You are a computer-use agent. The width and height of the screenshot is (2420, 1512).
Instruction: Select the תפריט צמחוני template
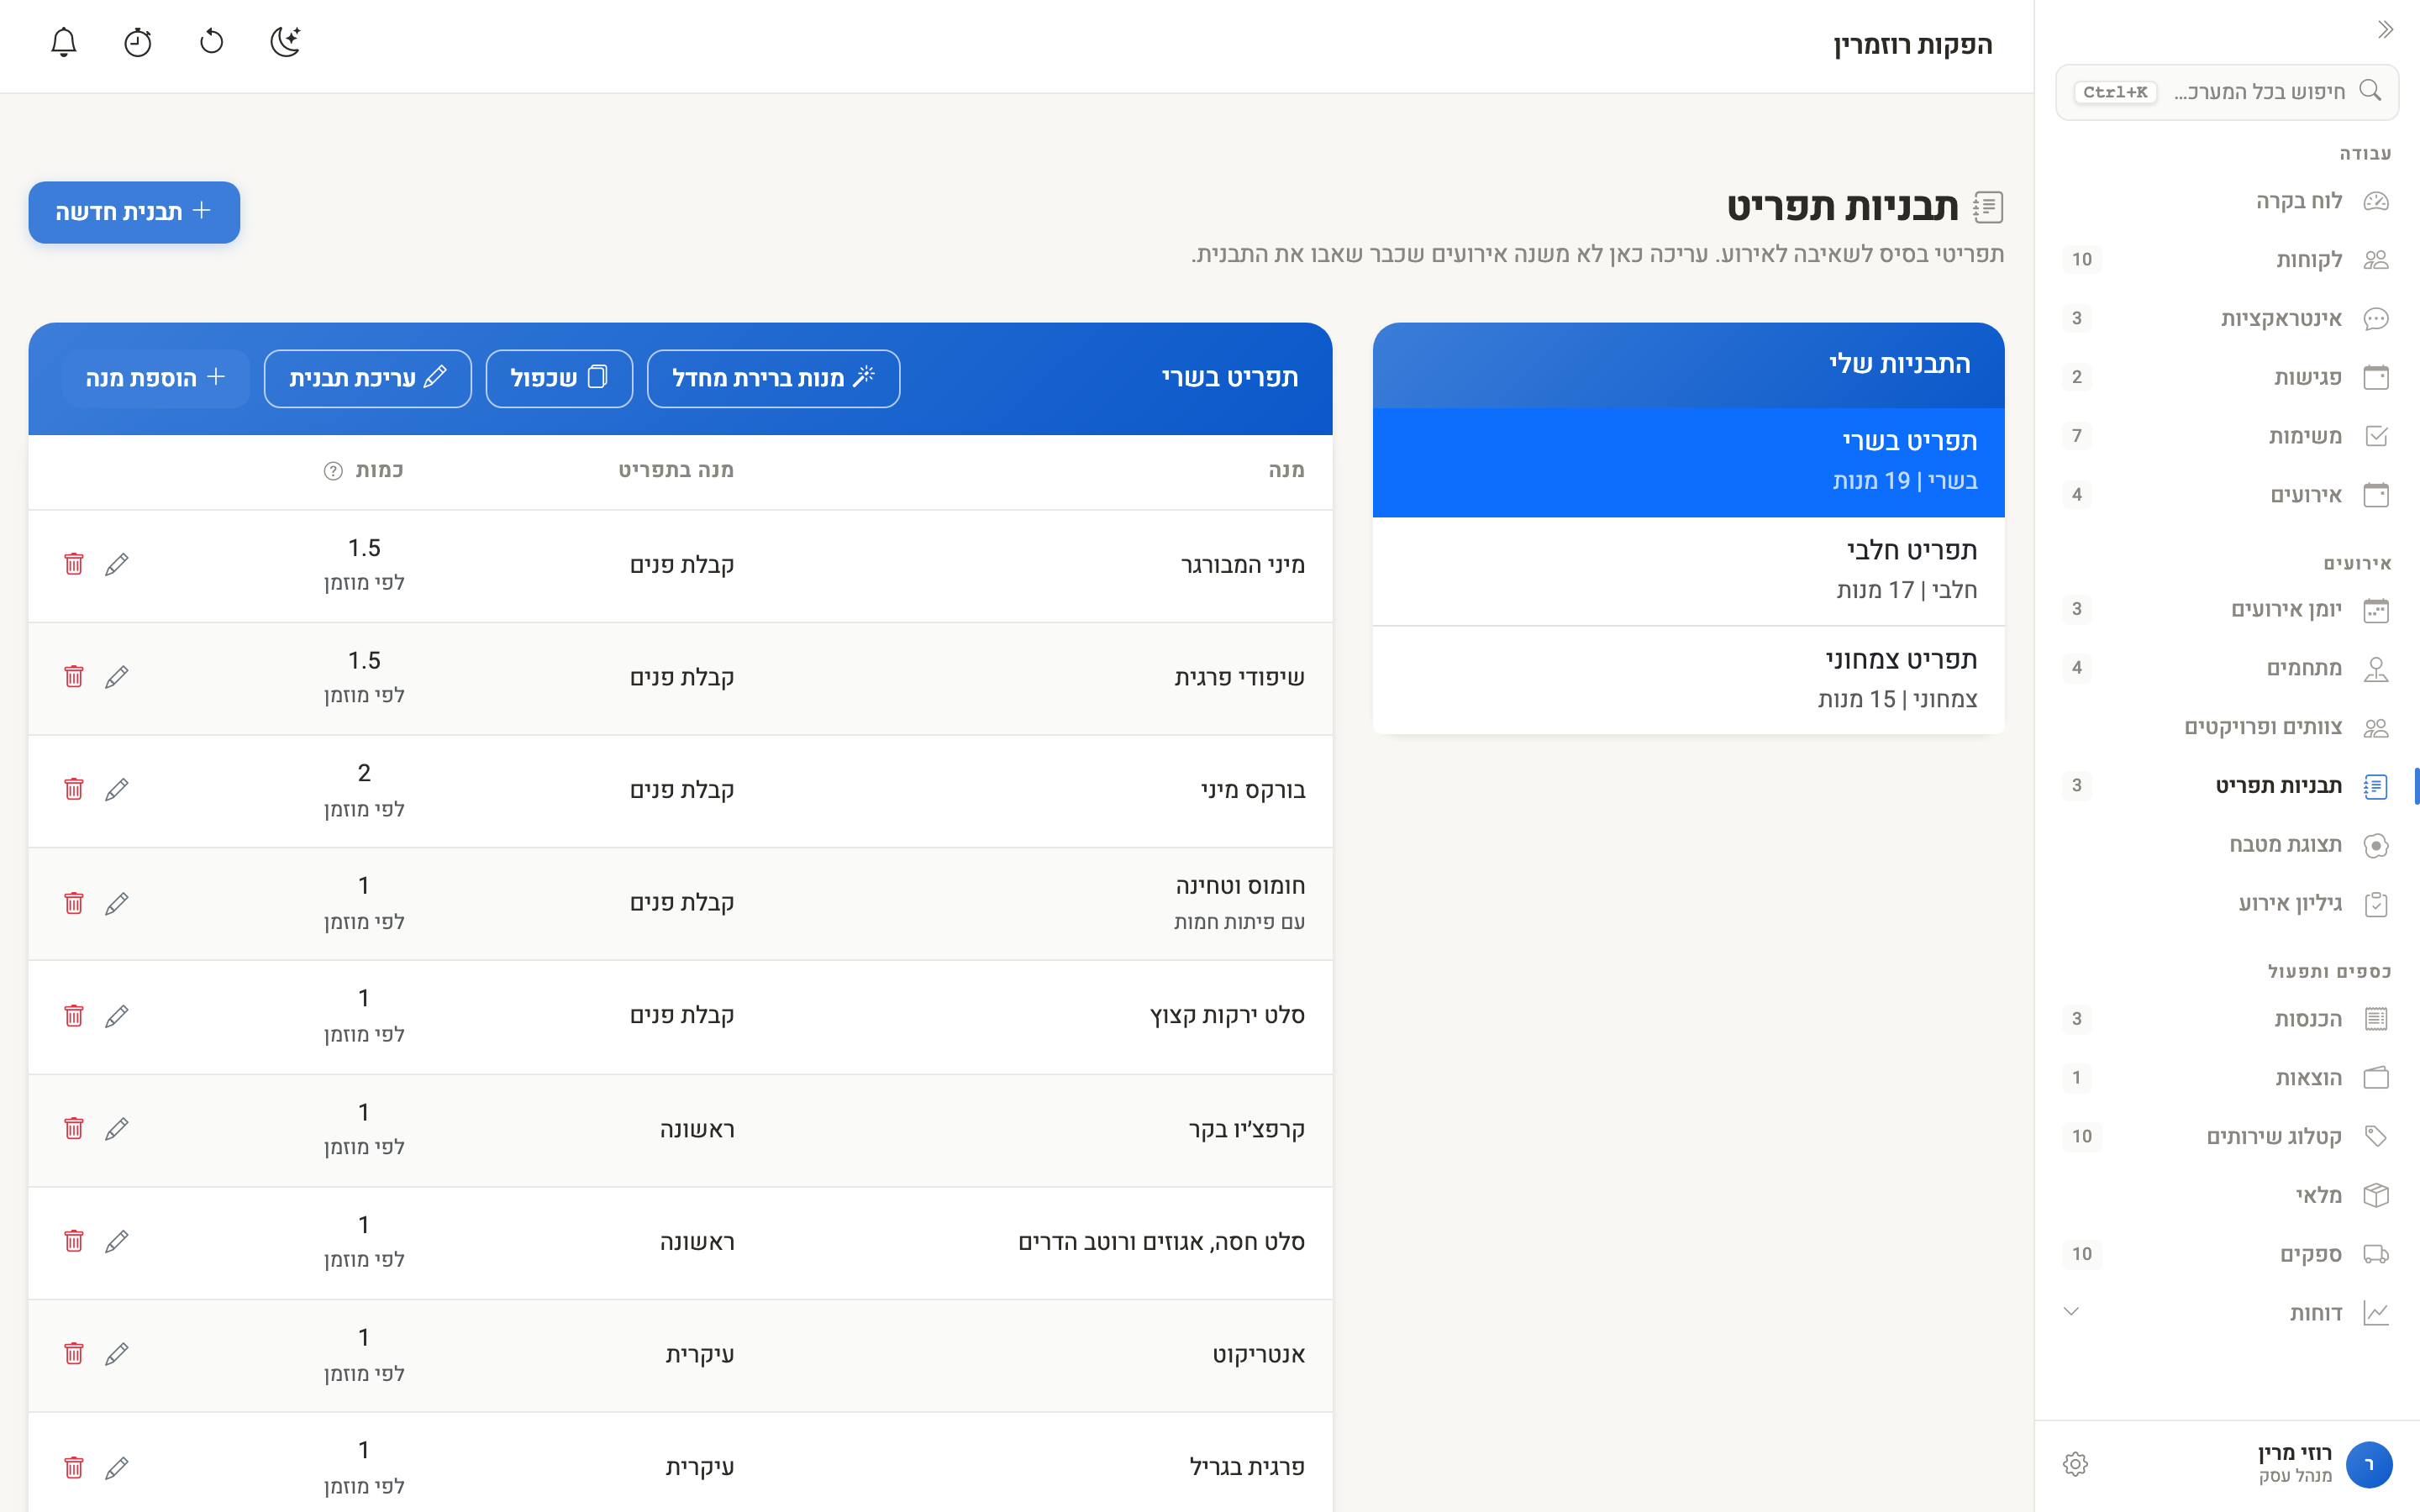click(1688, 680)
